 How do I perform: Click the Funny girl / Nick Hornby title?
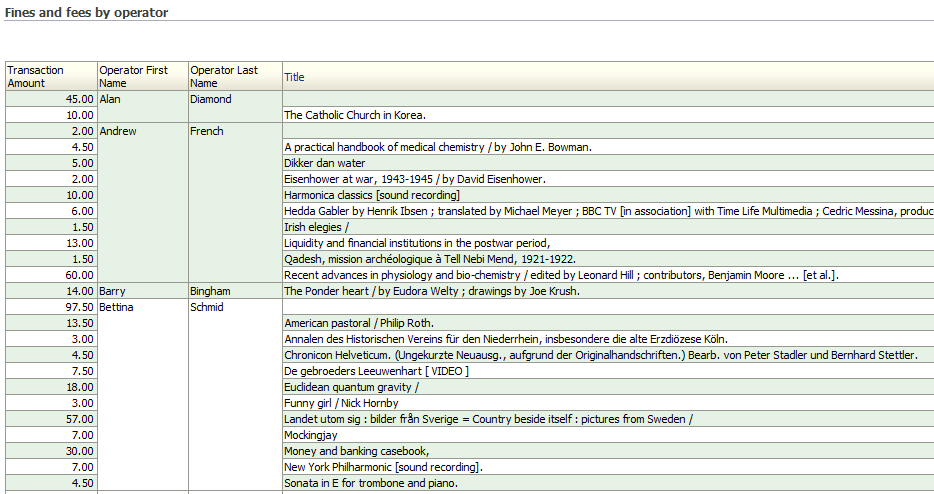coord(341,403)
